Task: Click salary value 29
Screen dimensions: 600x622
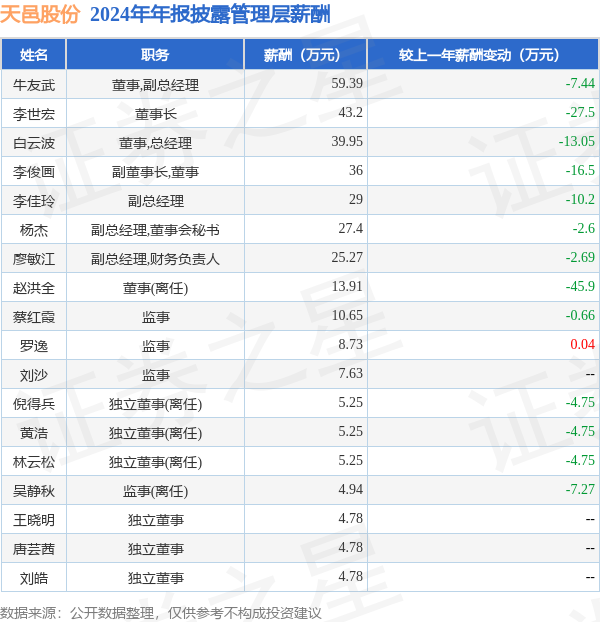Action: [x=356, y=199]
